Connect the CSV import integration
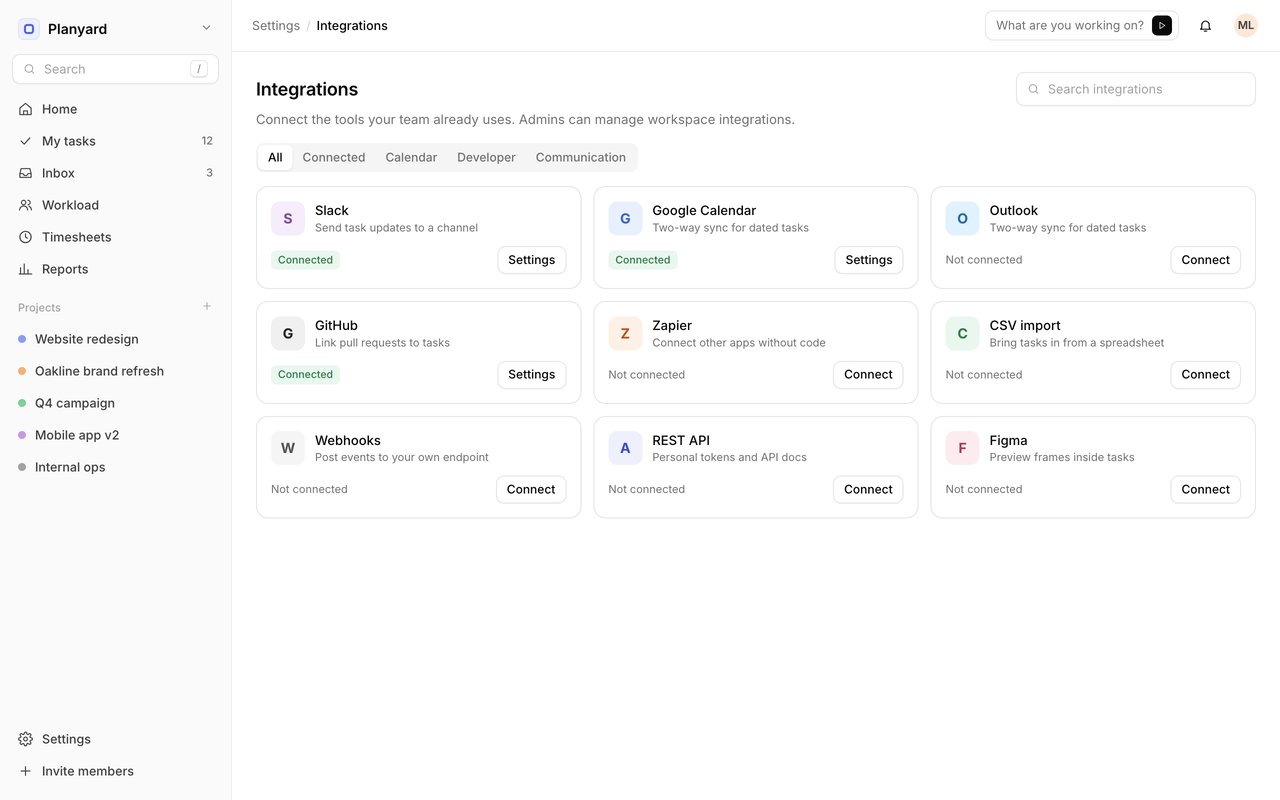This screenshot has height=800, width=1280. [x=1206, y=375]
